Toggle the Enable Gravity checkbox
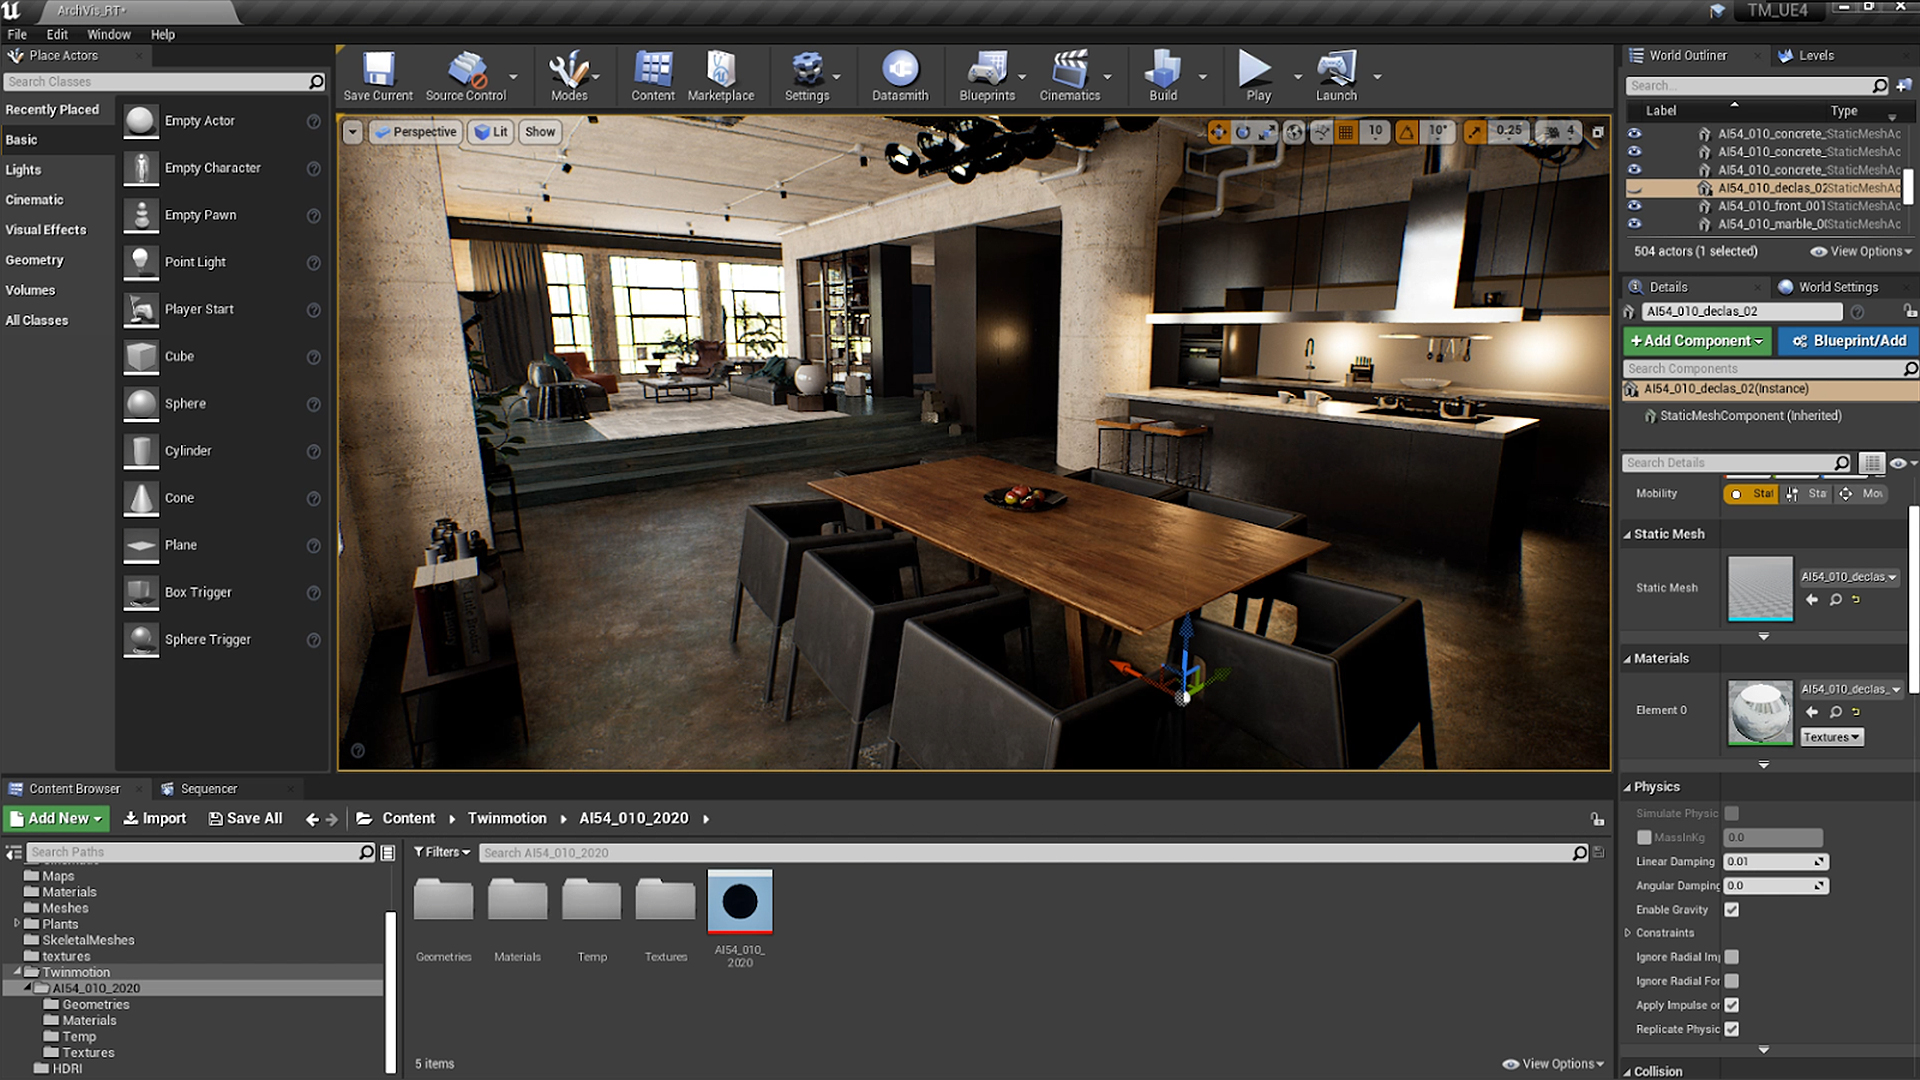This screenshot has width=1920, height=1080. (1732, 909)
